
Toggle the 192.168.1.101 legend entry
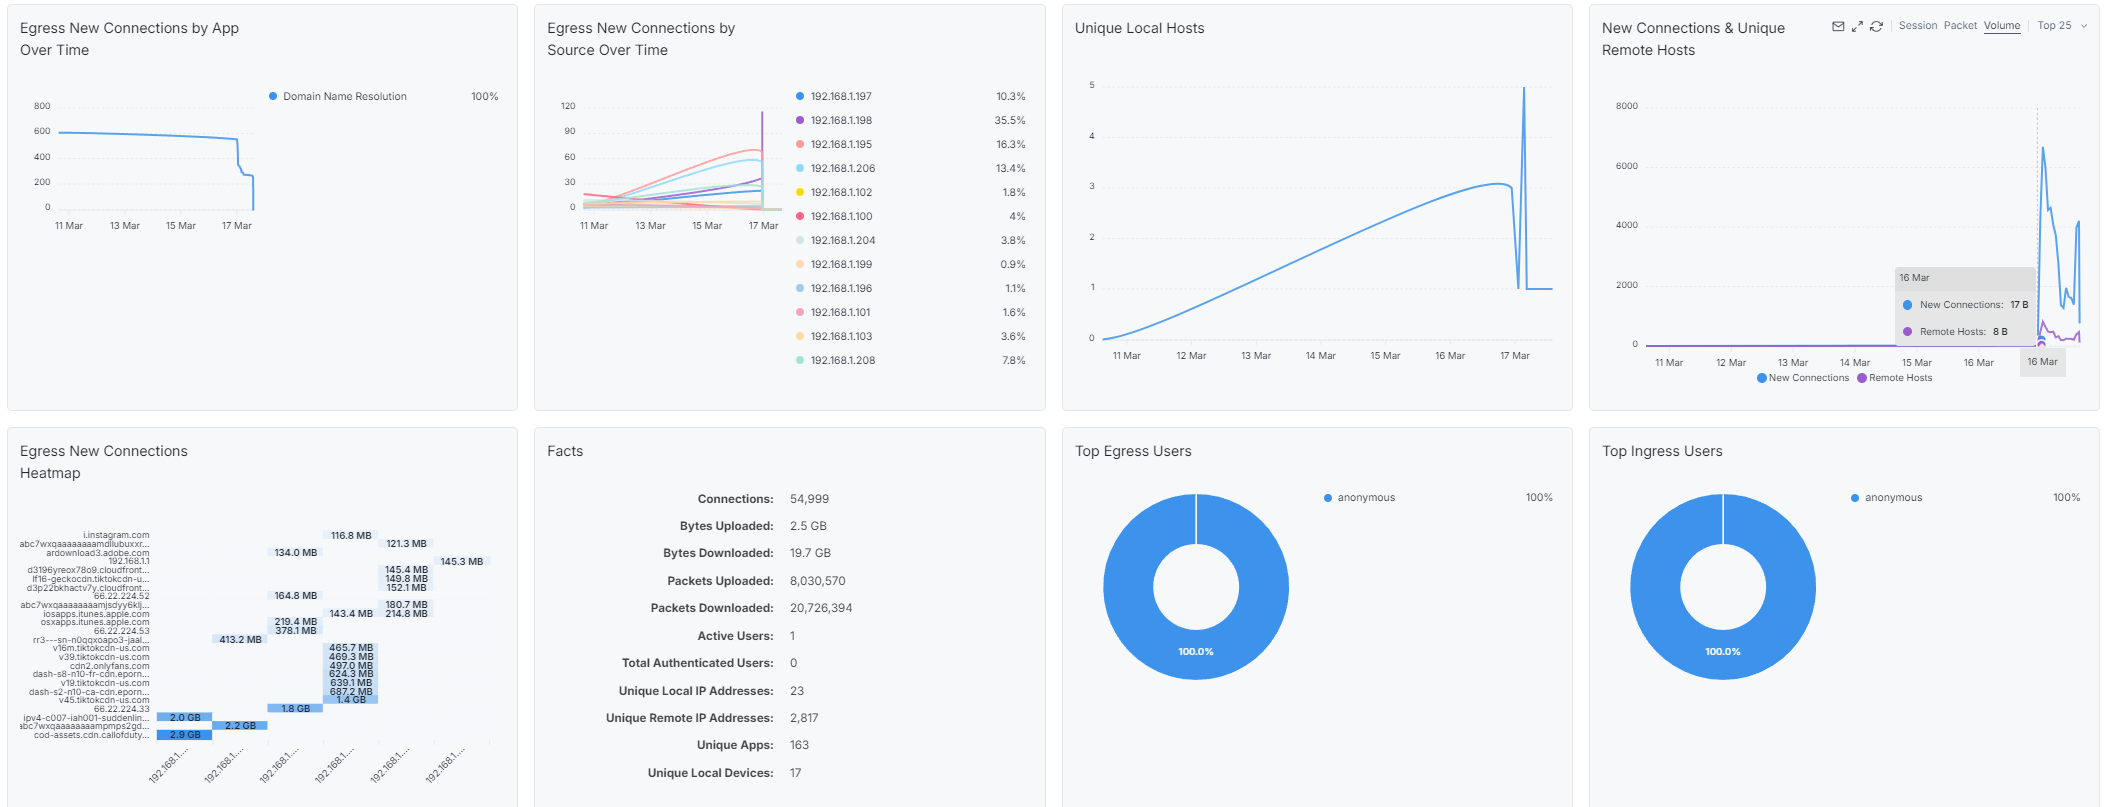click(833, 313)
